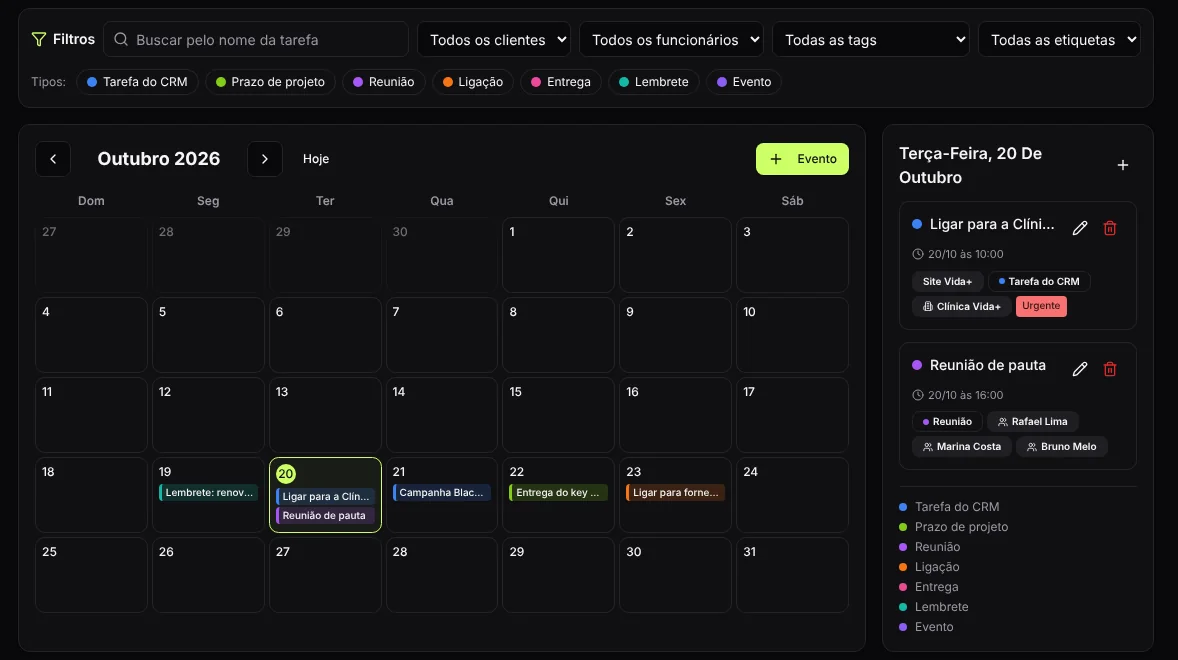Add item with plus icon beside Terça-Feira header
The width and height of the screenshot is (1178, 660).
tap(1122, 165)
